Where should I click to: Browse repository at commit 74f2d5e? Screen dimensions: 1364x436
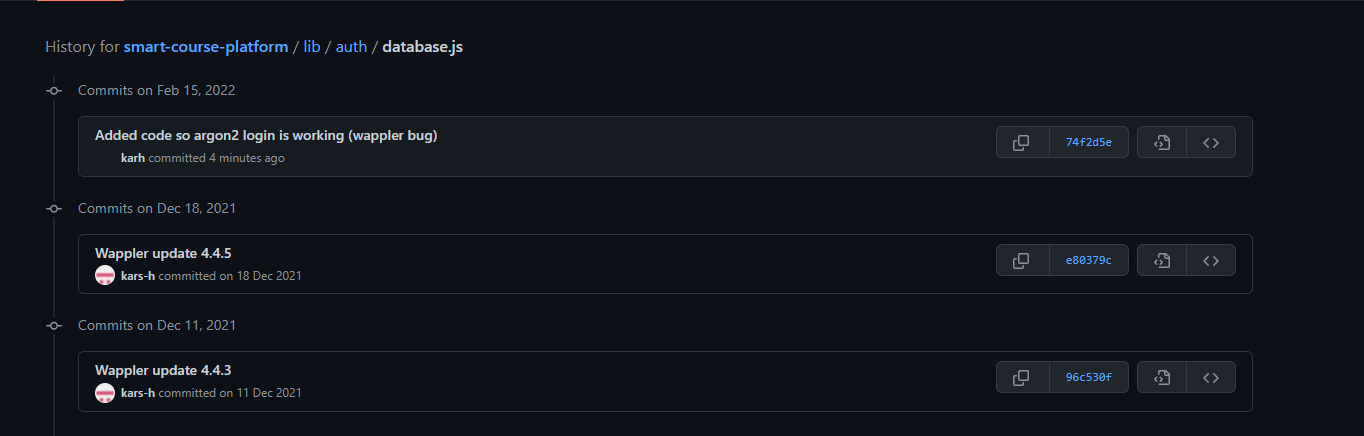pyautogui.click(x=1210, y=143)
